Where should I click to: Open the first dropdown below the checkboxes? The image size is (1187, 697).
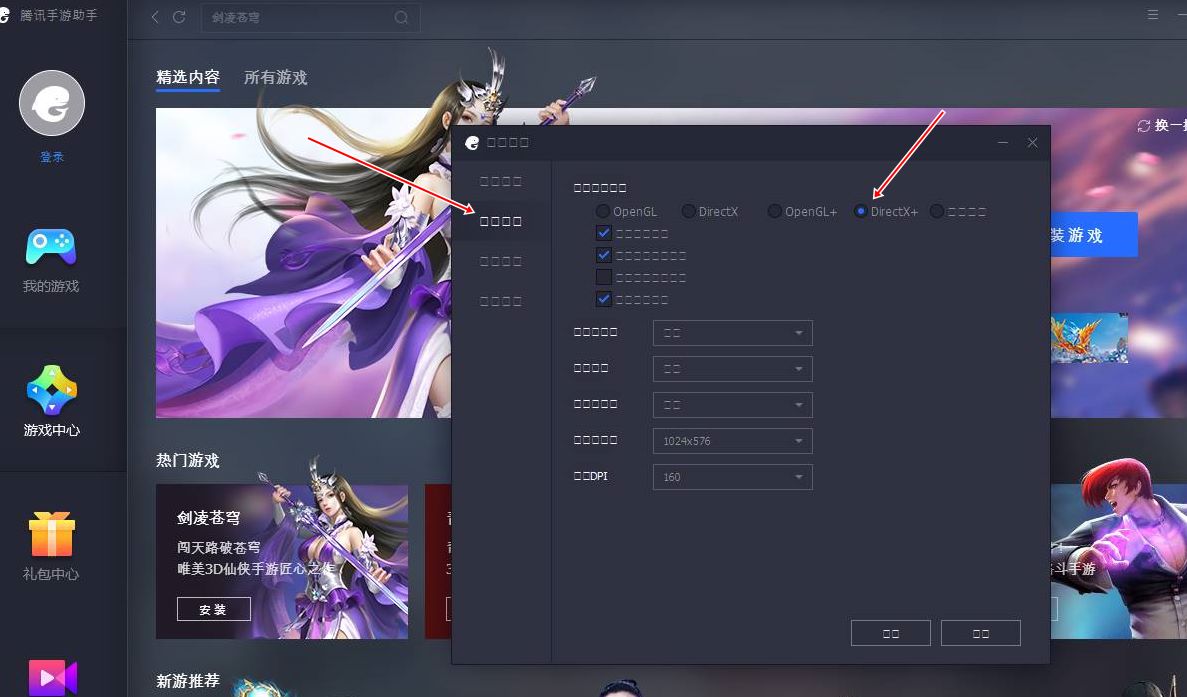pos(733,333)
